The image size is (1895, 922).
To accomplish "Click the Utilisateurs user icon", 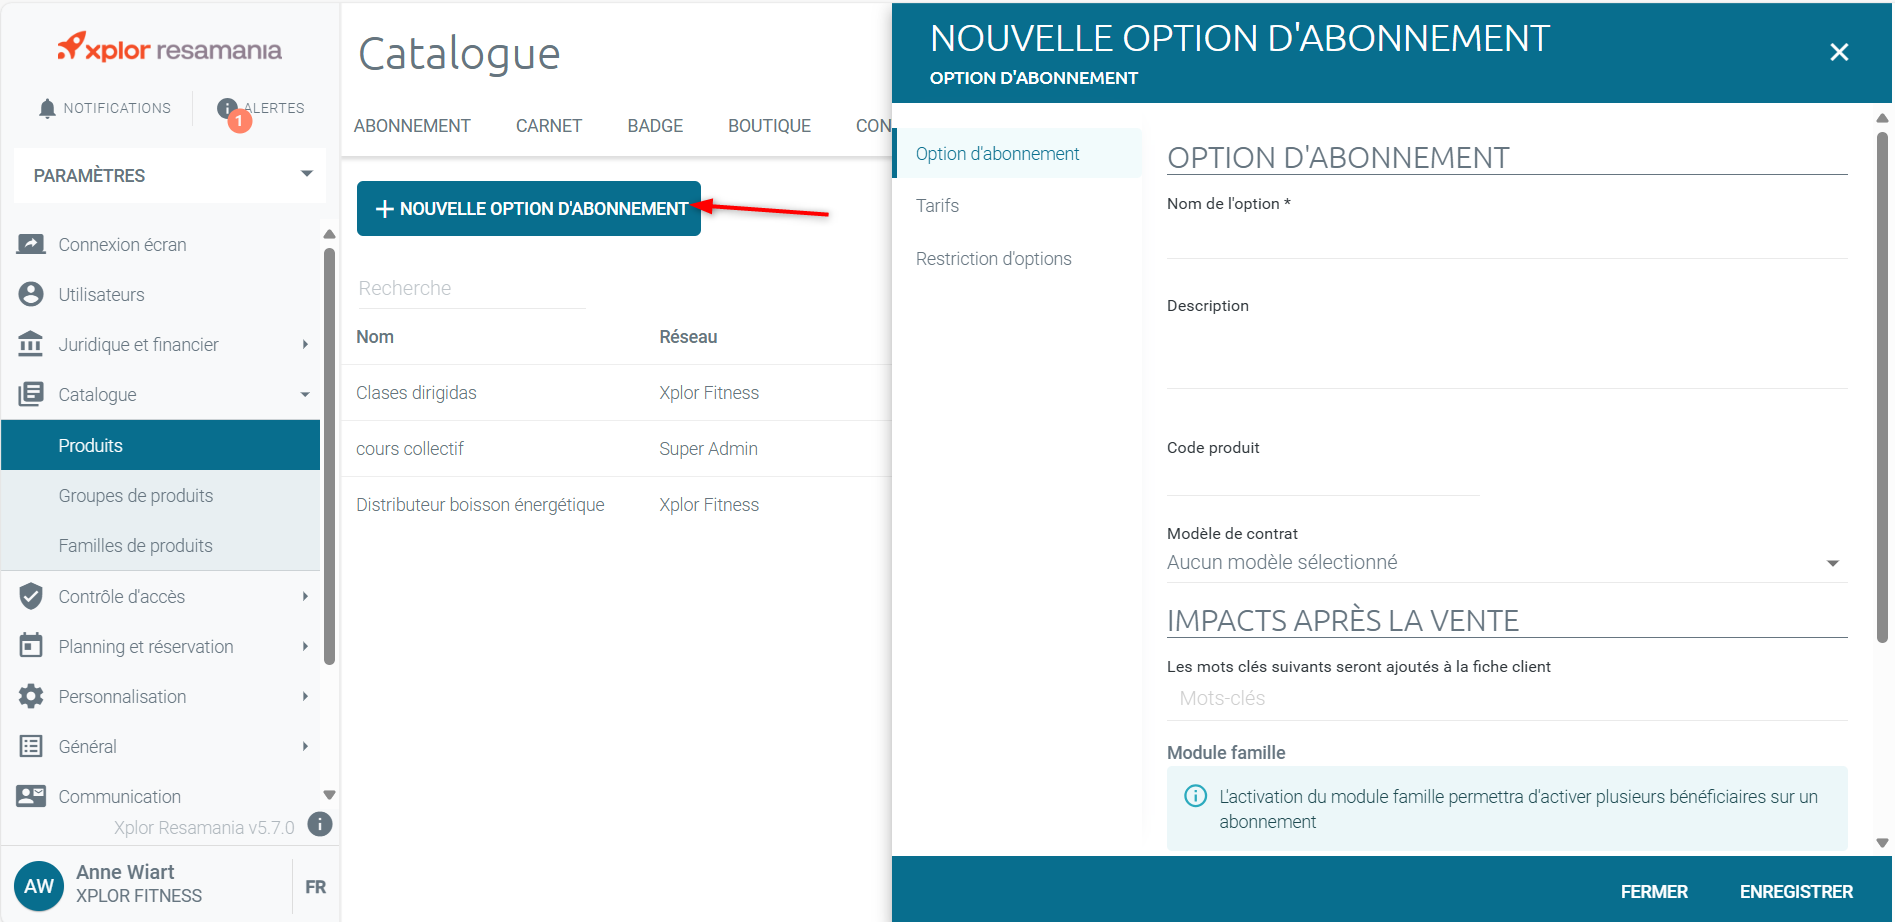I will click(31, 294).
